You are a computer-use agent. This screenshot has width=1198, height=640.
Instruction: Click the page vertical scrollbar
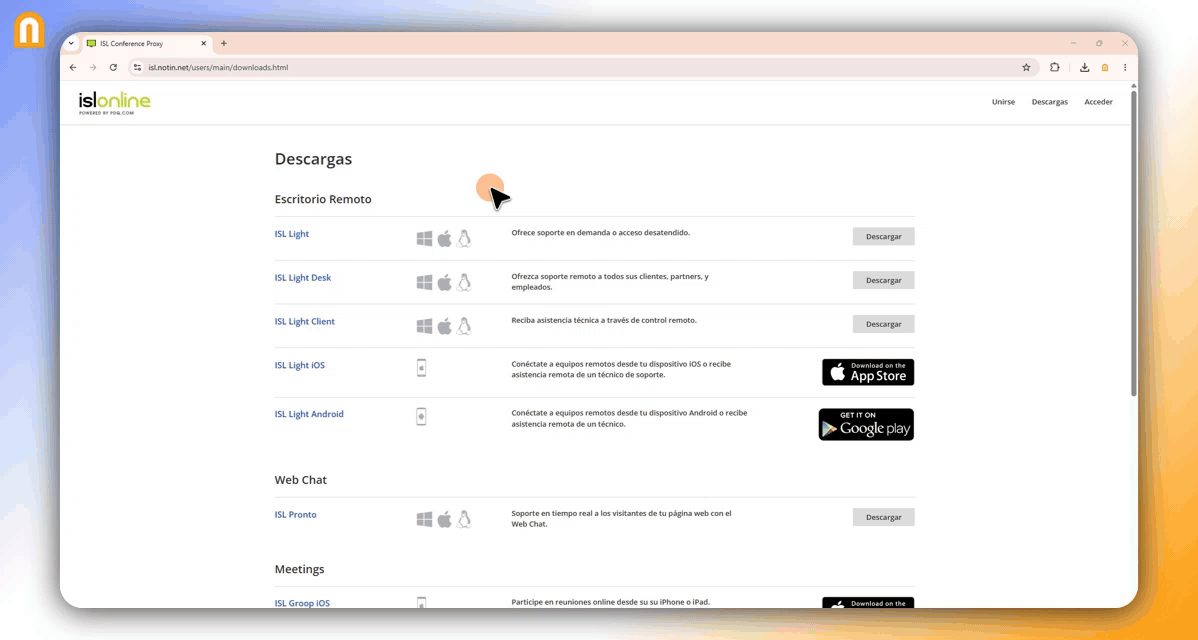1133,243
